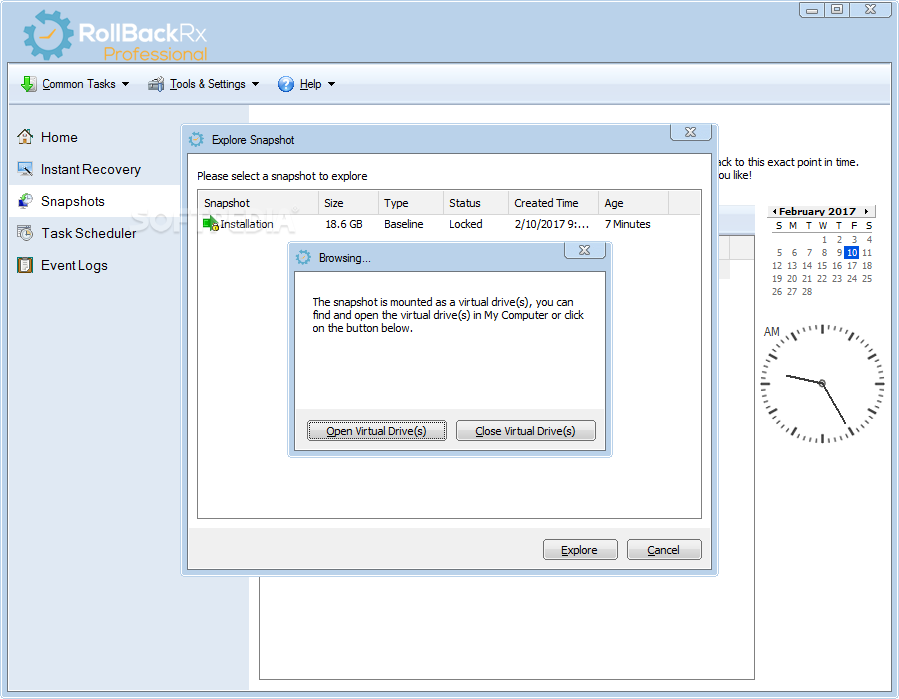Screen dimensions: 899x699
Task: Go to Home in the sidebar
Action: (59, 137)
